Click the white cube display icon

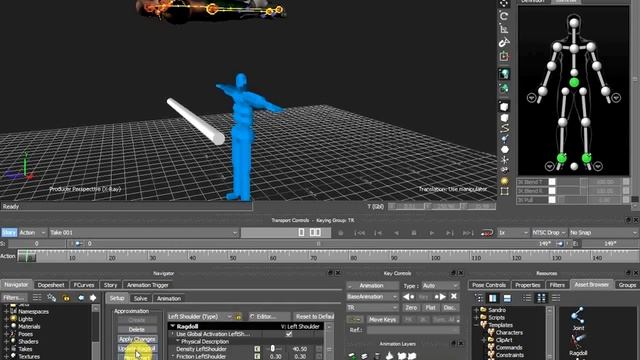pos(504,107)
